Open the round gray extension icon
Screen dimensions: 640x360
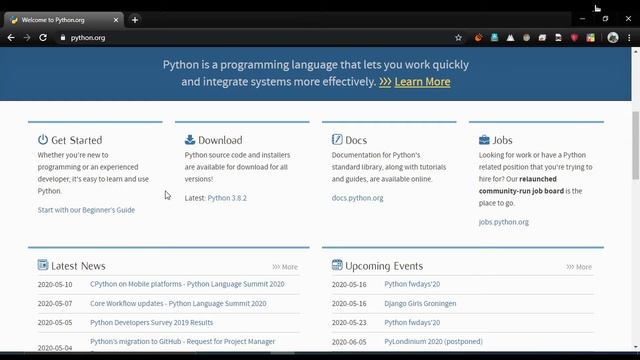pyautogui.click(x=527, y=38)
